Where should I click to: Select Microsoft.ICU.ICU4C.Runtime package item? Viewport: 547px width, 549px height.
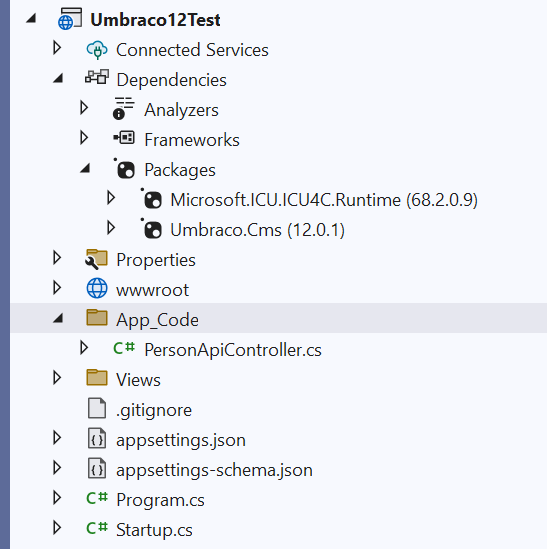324,200
